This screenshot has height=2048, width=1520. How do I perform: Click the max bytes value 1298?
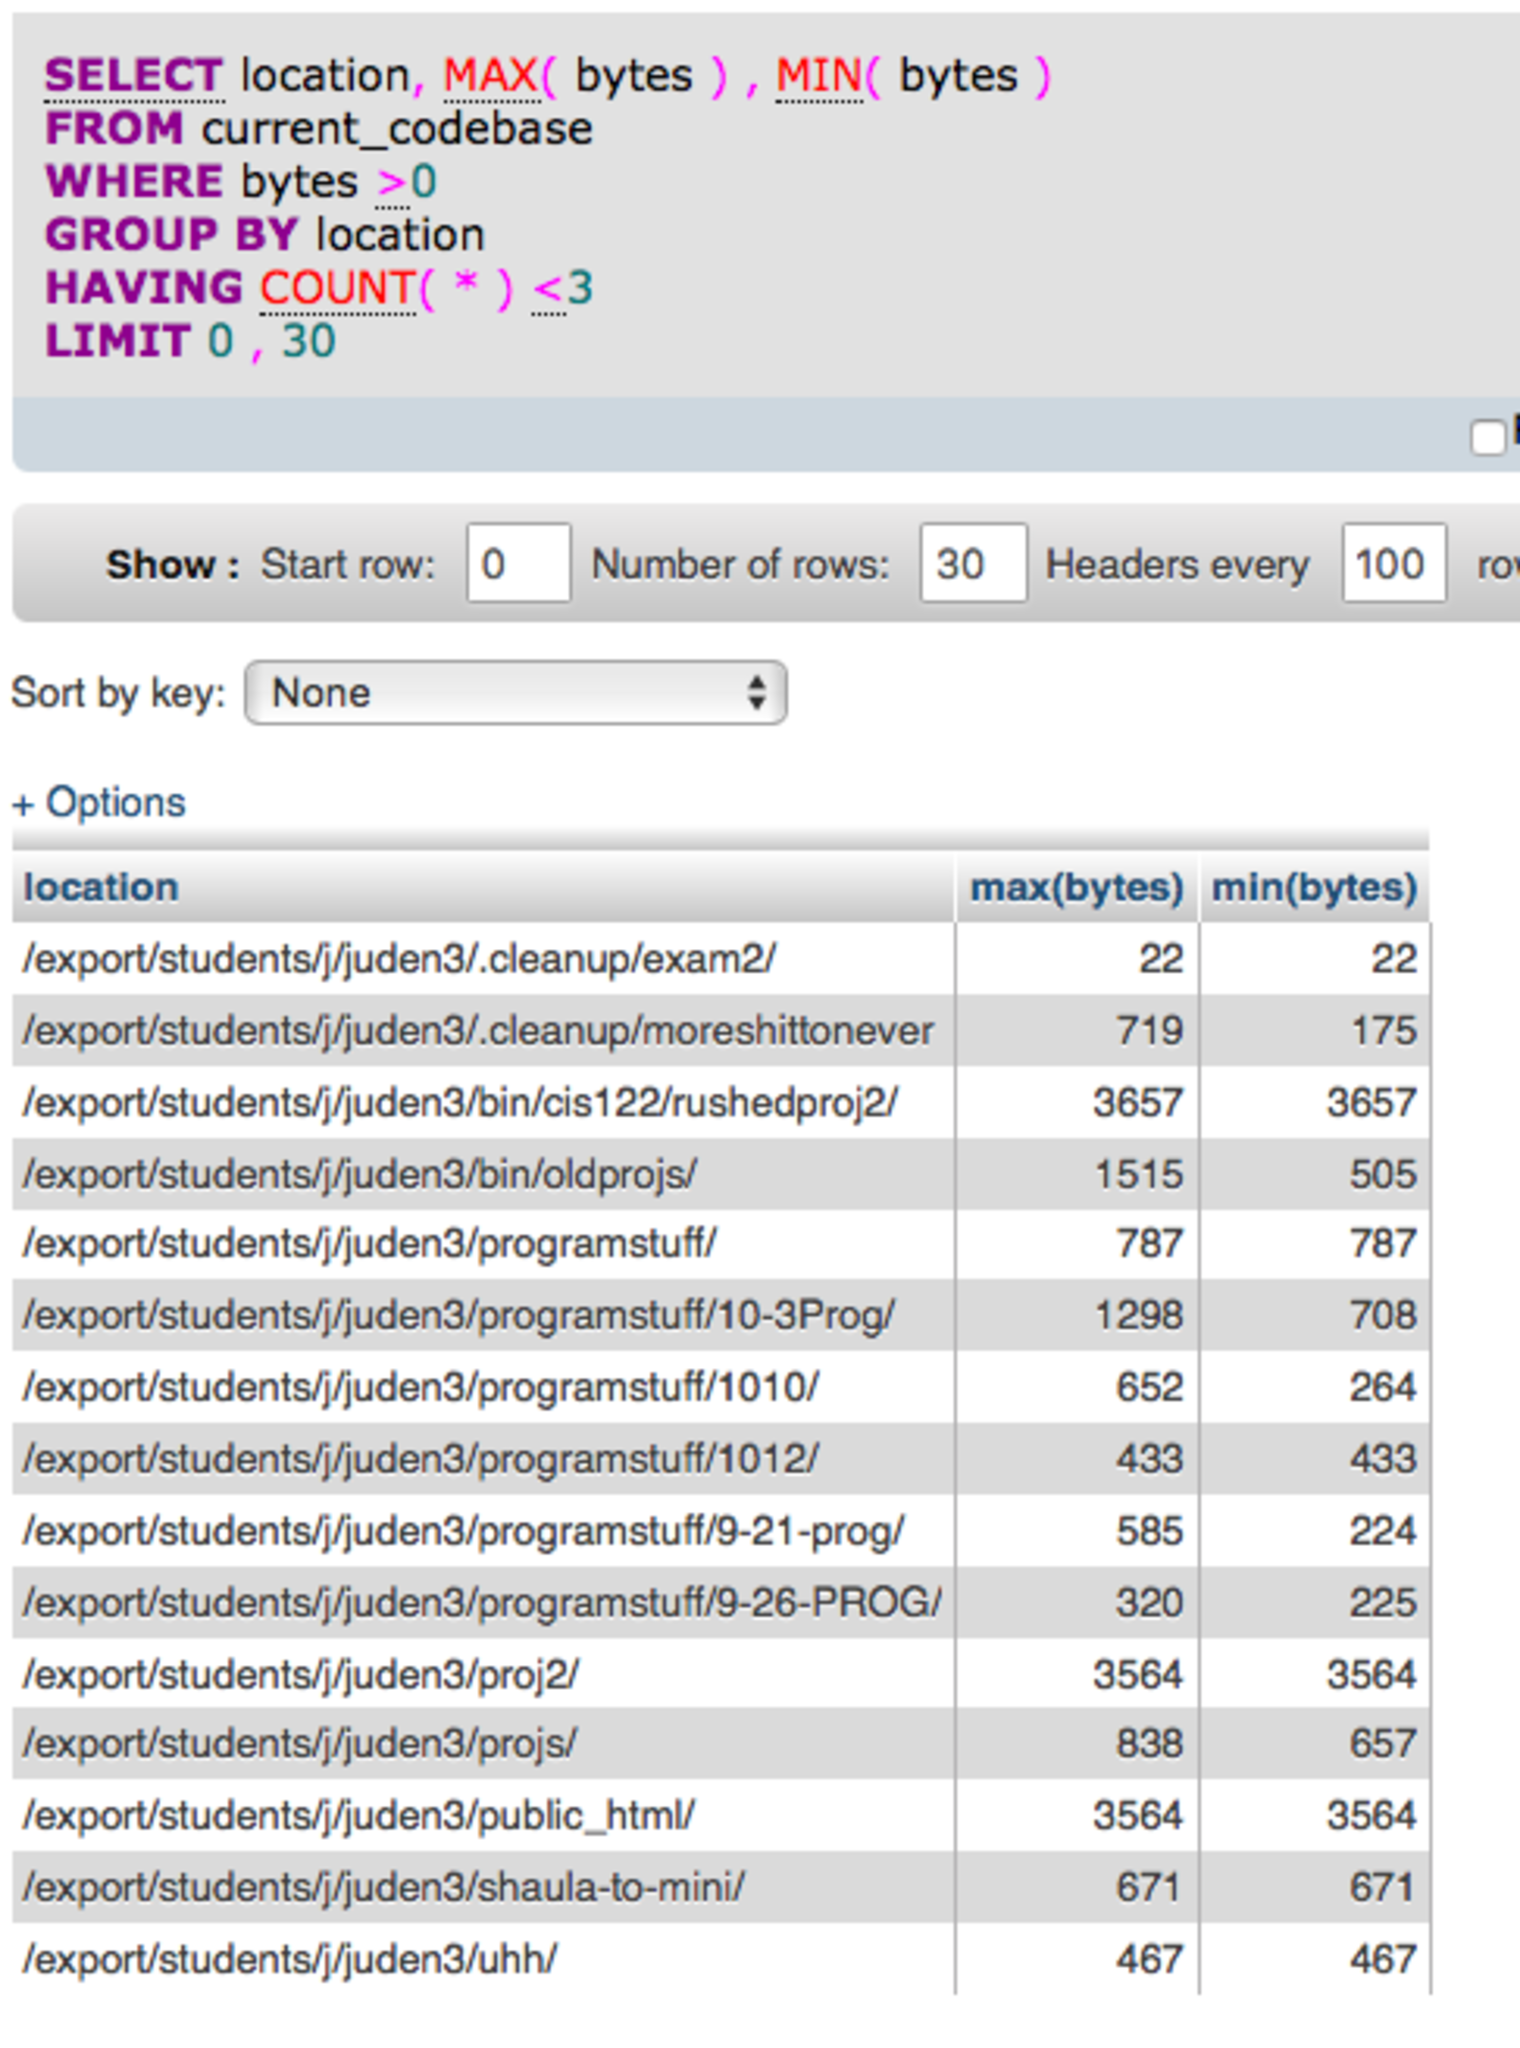pos(1138,1315)
